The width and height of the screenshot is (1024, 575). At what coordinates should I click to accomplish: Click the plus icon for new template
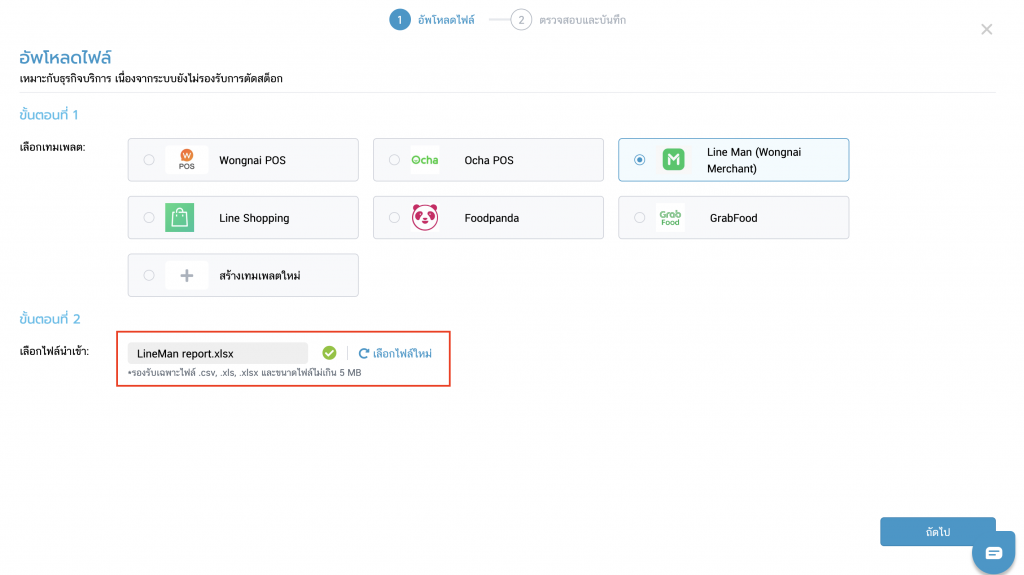pyautogui.click(x=187, y=275)
